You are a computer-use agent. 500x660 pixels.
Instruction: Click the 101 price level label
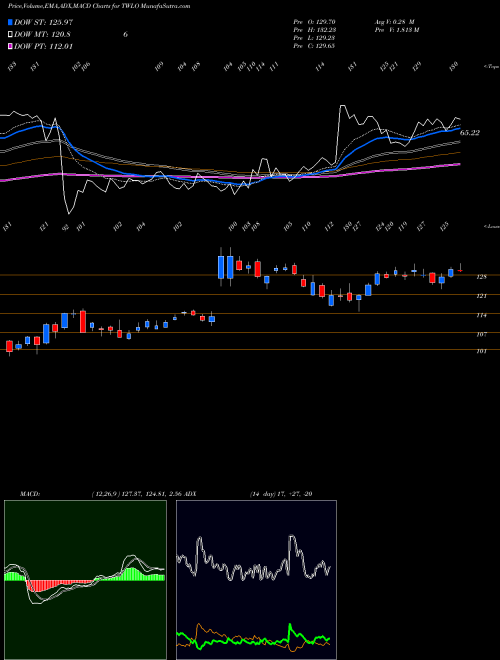481,351
